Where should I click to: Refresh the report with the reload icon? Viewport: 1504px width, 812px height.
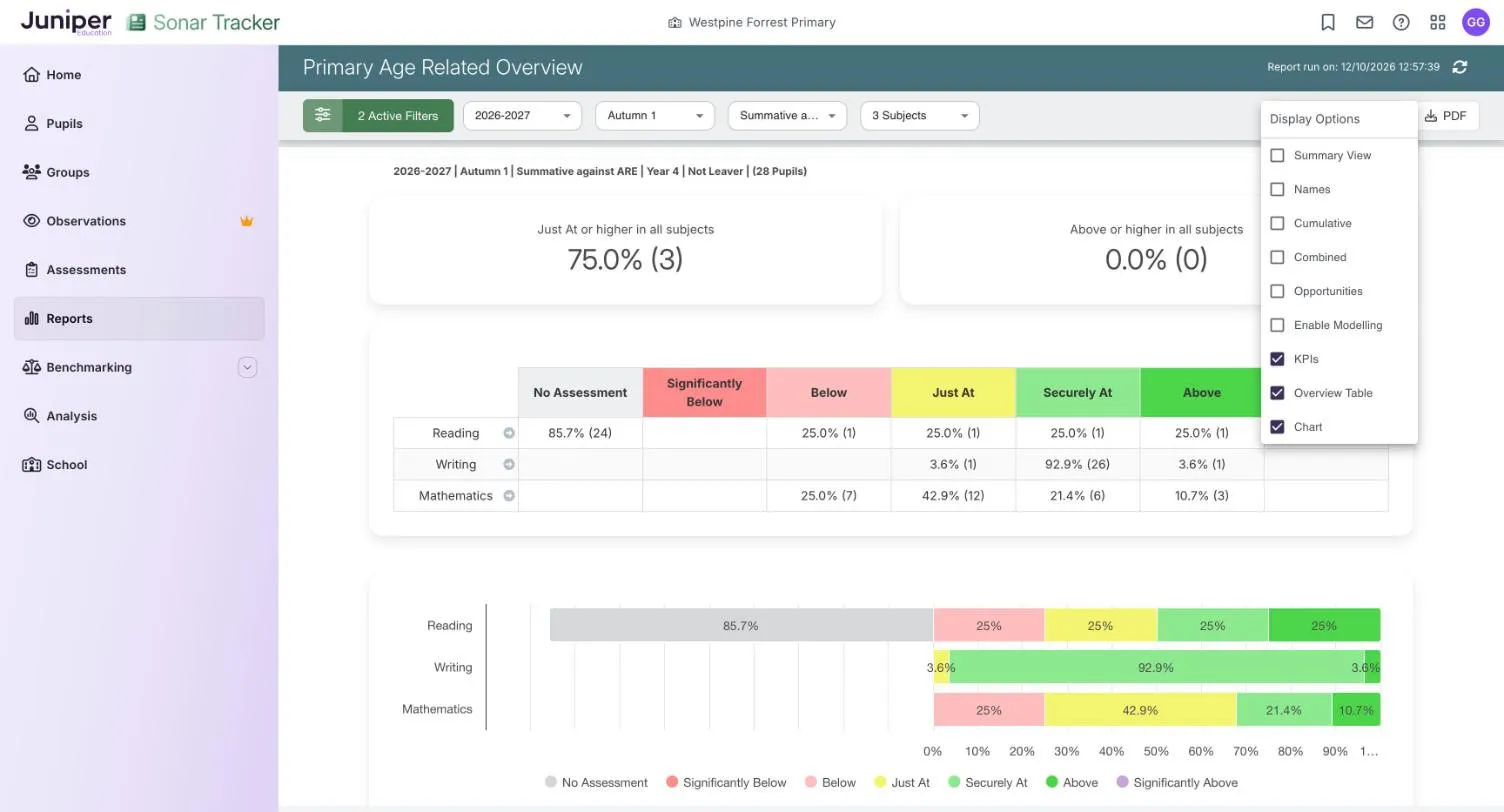1460,67
